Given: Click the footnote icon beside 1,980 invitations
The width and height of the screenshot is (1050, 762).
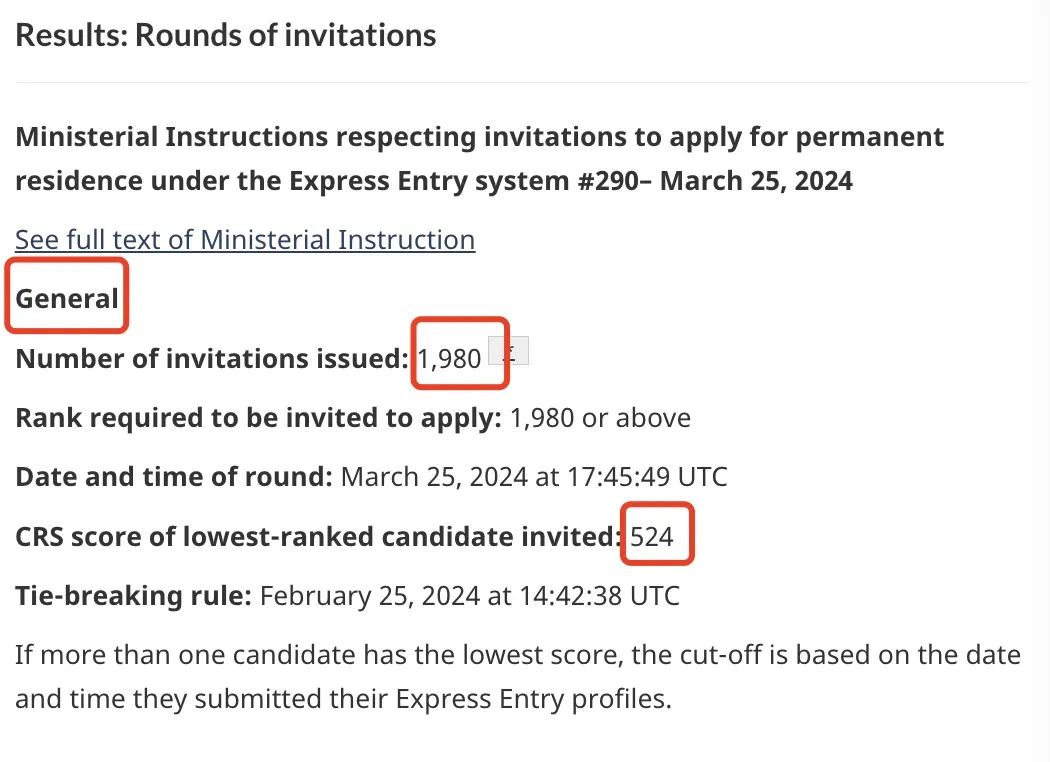Looking at the screenshot, I should [x=508, y=351].
